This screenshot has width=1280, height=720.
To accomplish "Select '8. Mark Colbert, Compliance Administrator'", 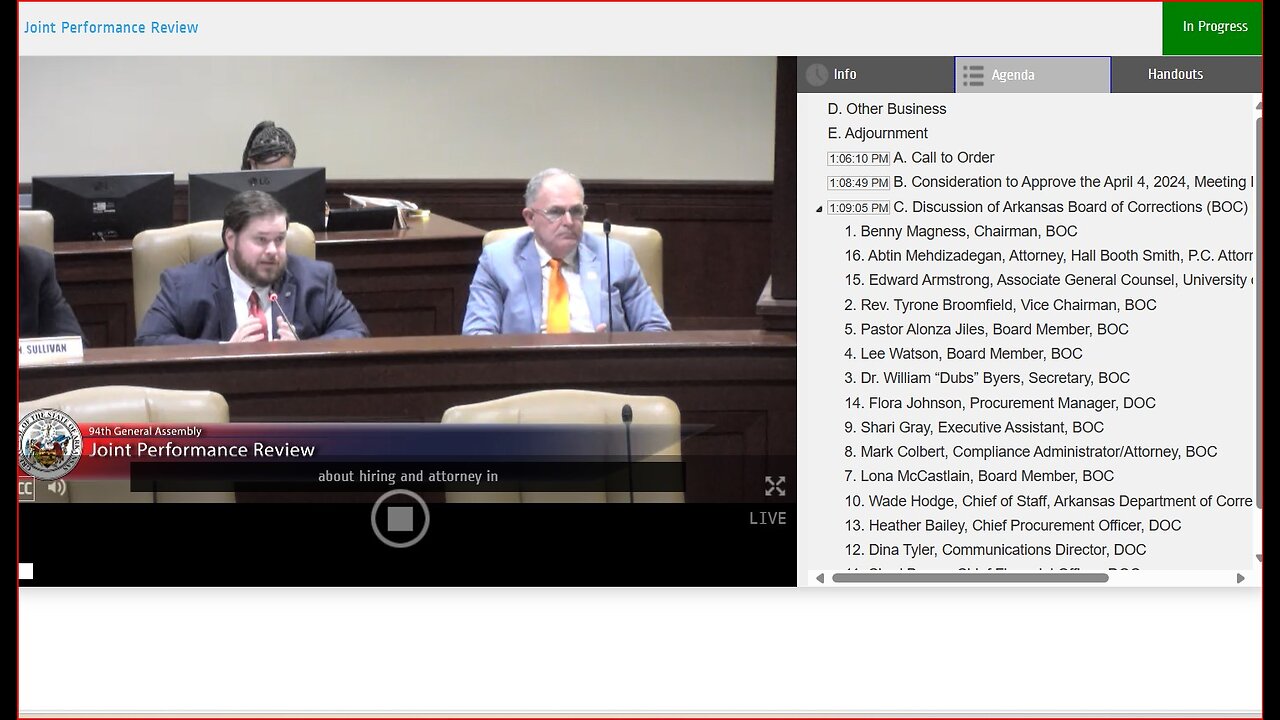I will click(1031, 452).
